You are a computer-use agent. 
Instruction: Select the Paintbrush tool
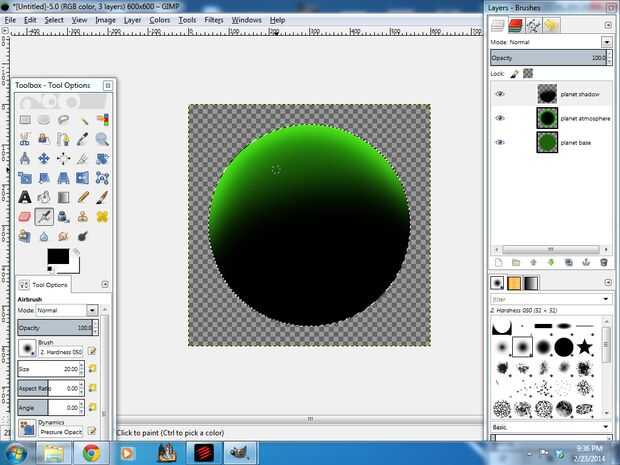(102, 197)
